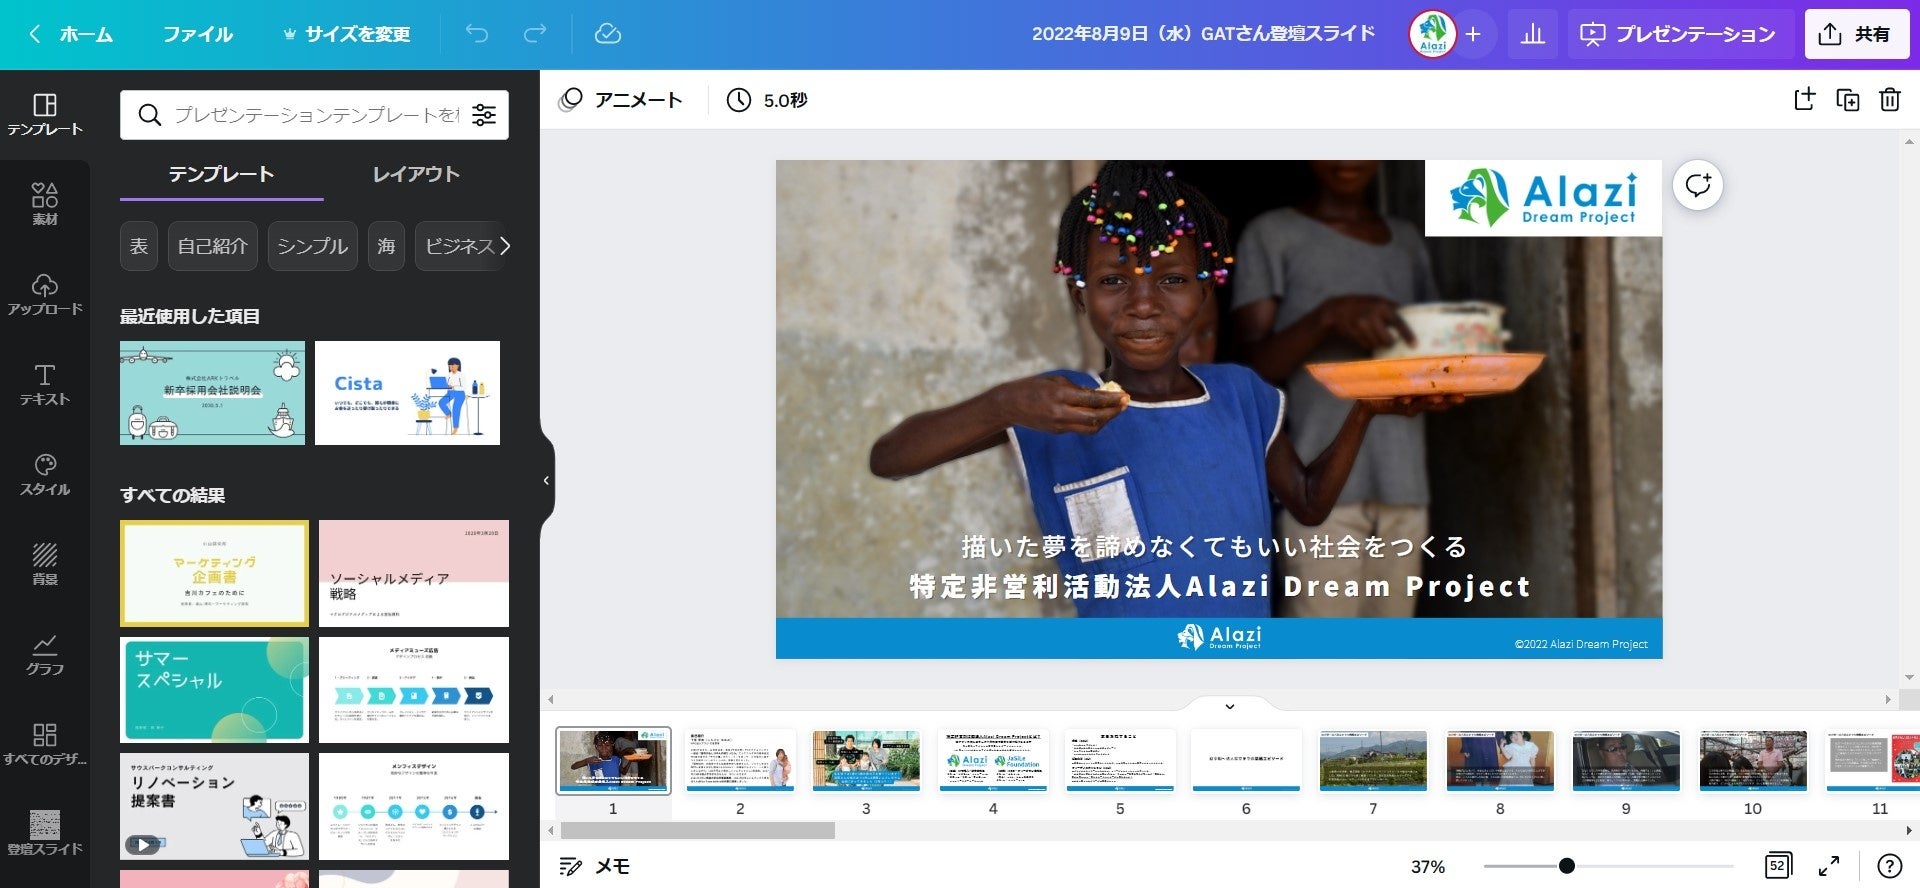
Task: Select slide thumbnail 8
Action: 1500,761
